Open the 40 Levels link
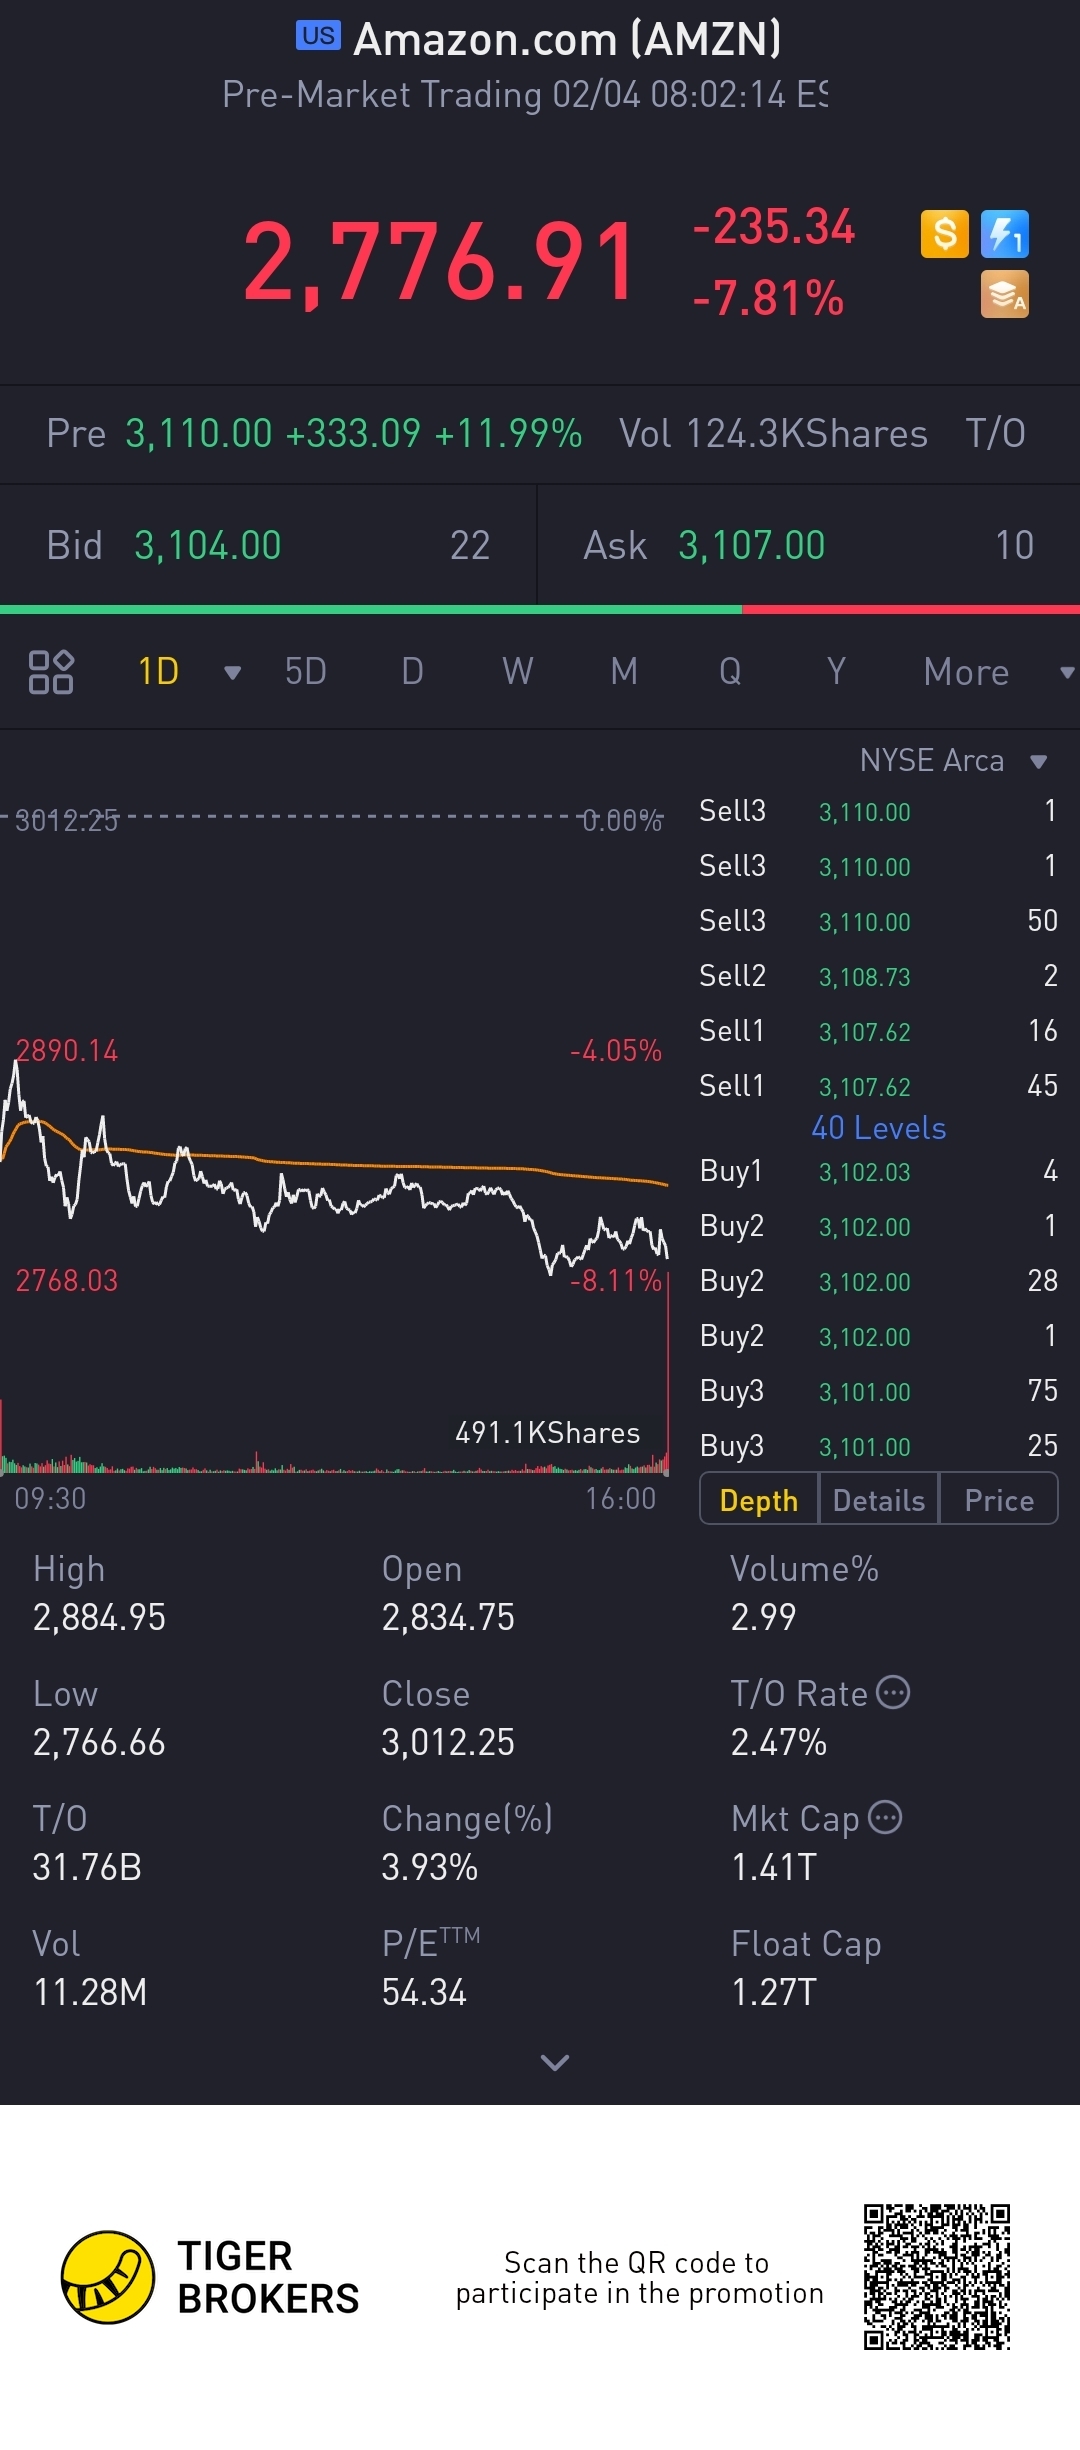 (878, 1128)
